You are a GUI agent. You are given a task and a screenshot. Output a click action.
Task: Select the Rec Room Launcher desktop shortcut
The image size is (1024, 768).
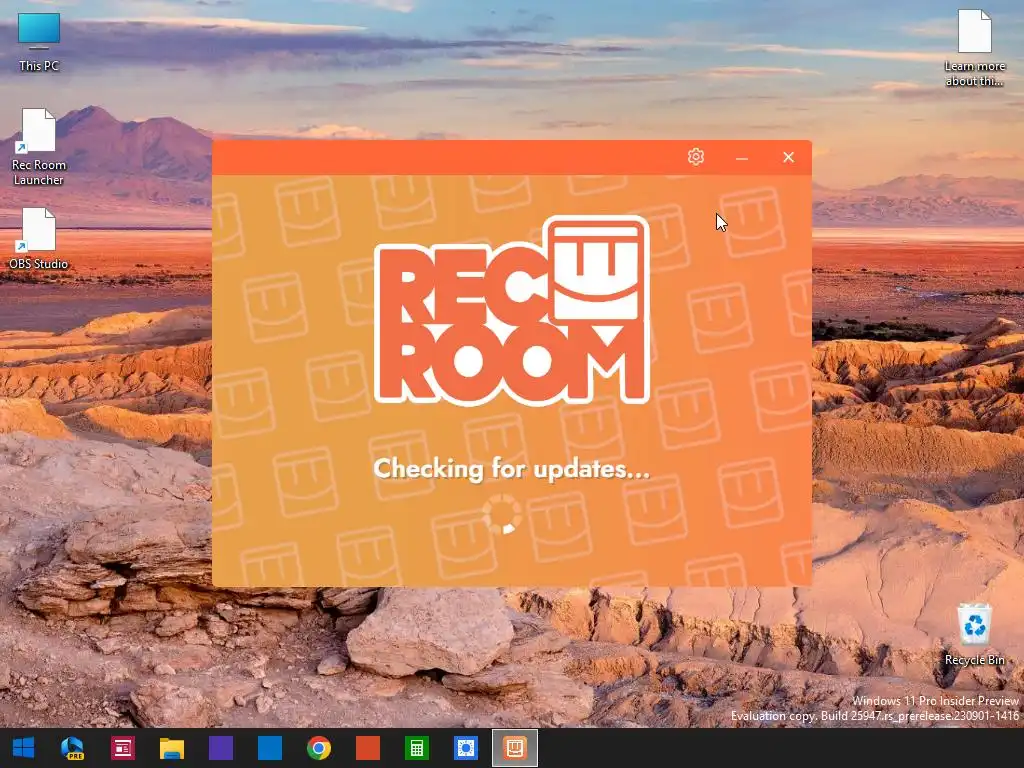39,147
